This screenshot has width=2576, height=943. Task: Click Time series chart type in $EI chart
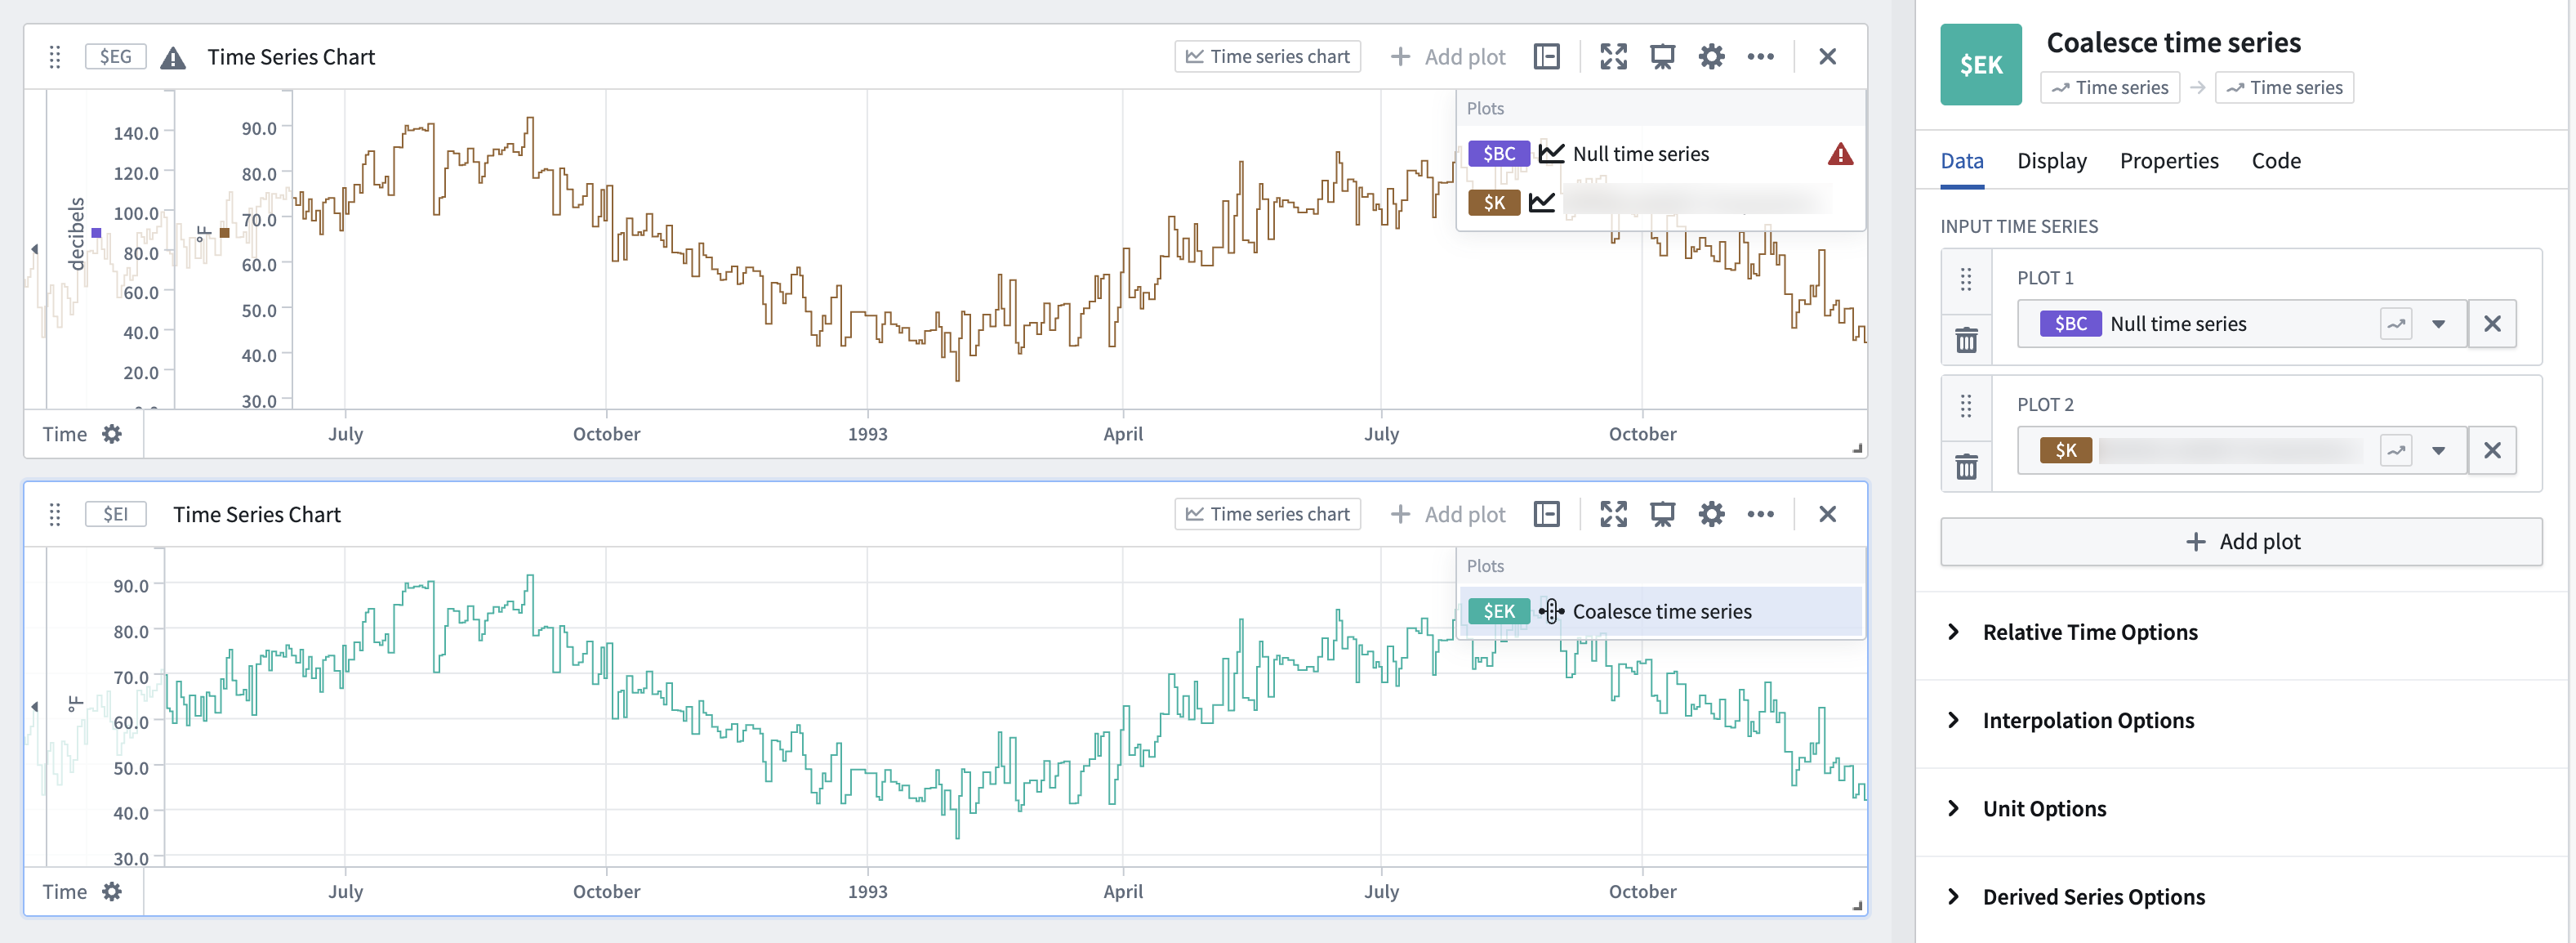1267,514
